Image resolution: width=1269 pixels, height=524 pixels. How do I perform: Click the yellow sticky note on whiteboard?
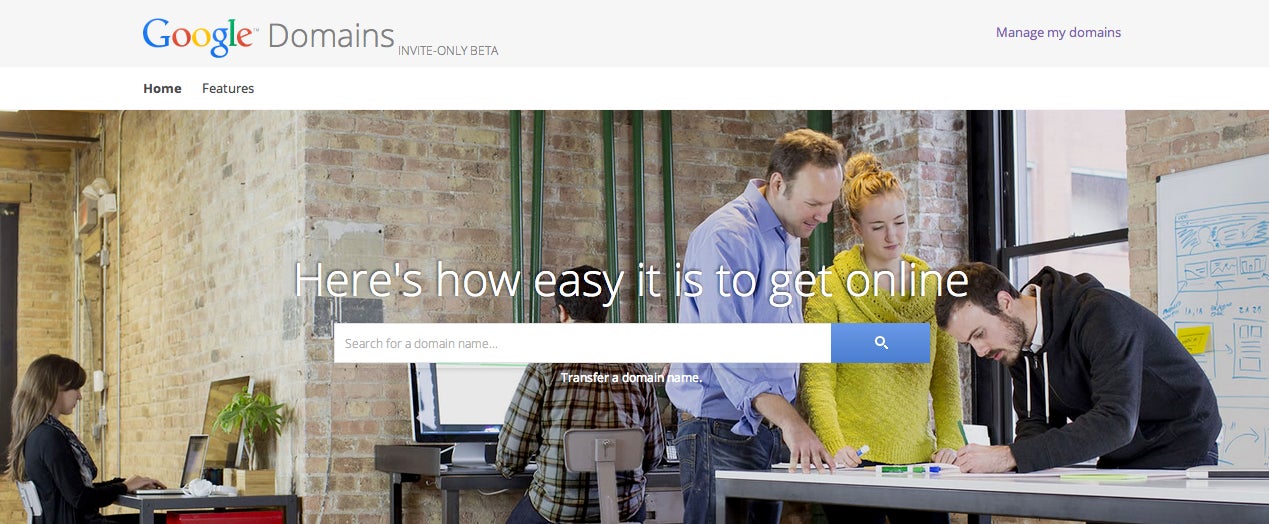click(x=1193, y=338)
